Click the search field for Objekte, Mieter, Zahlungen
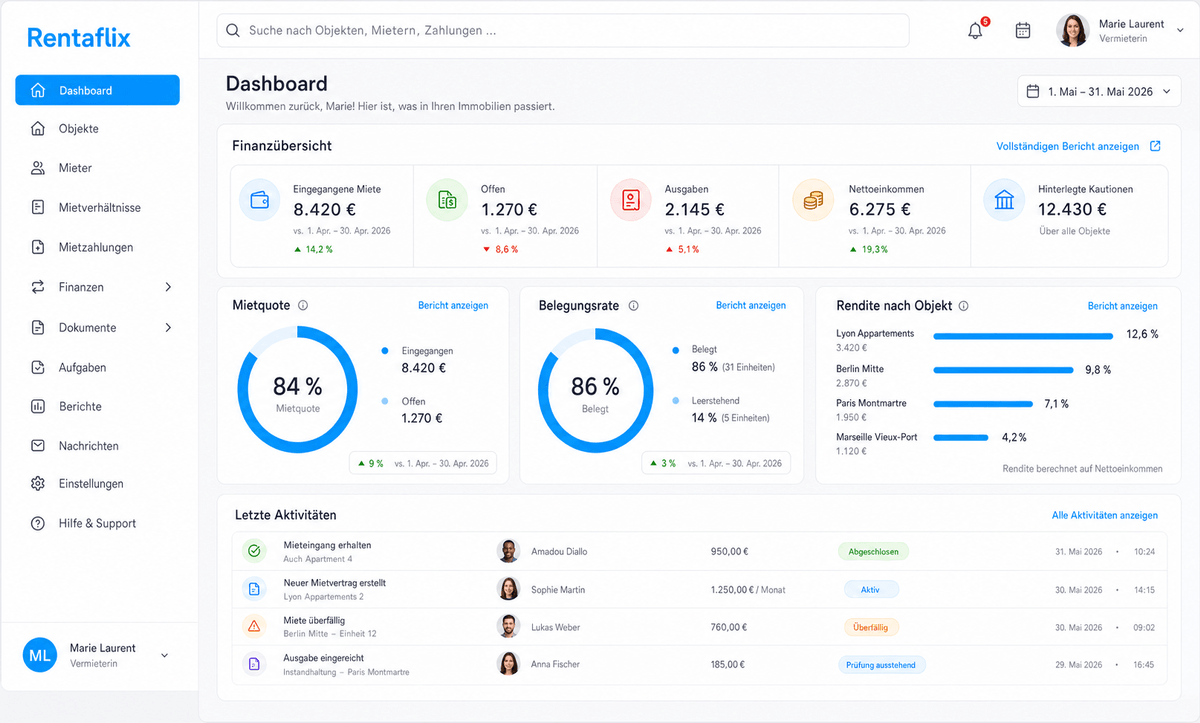1200x723 pixels. [563, 30]
